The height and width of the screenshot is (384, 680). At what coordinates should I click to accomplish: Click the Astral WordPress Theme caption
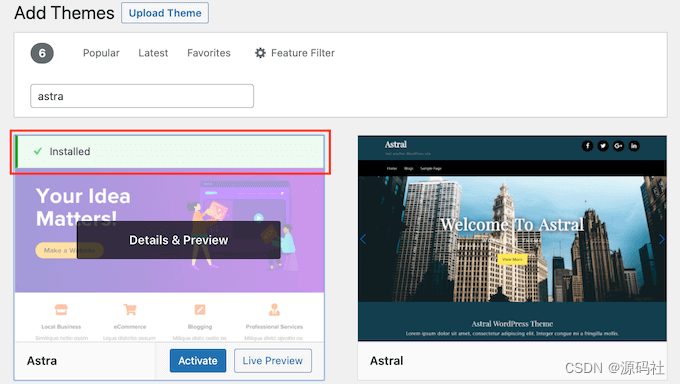click(x=512, y=324)
